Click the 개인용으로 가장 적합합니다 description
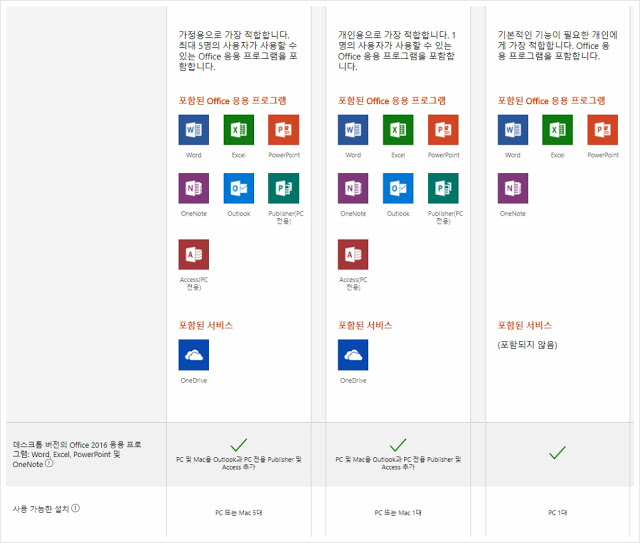This screenshot has width=640, height=543. tap(397, 51)
